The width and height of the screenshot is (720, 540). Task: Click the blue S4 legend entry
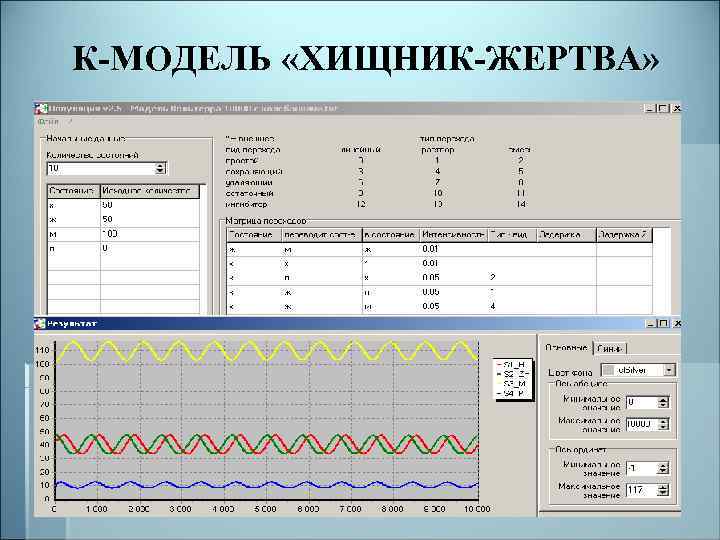point(512,394)
